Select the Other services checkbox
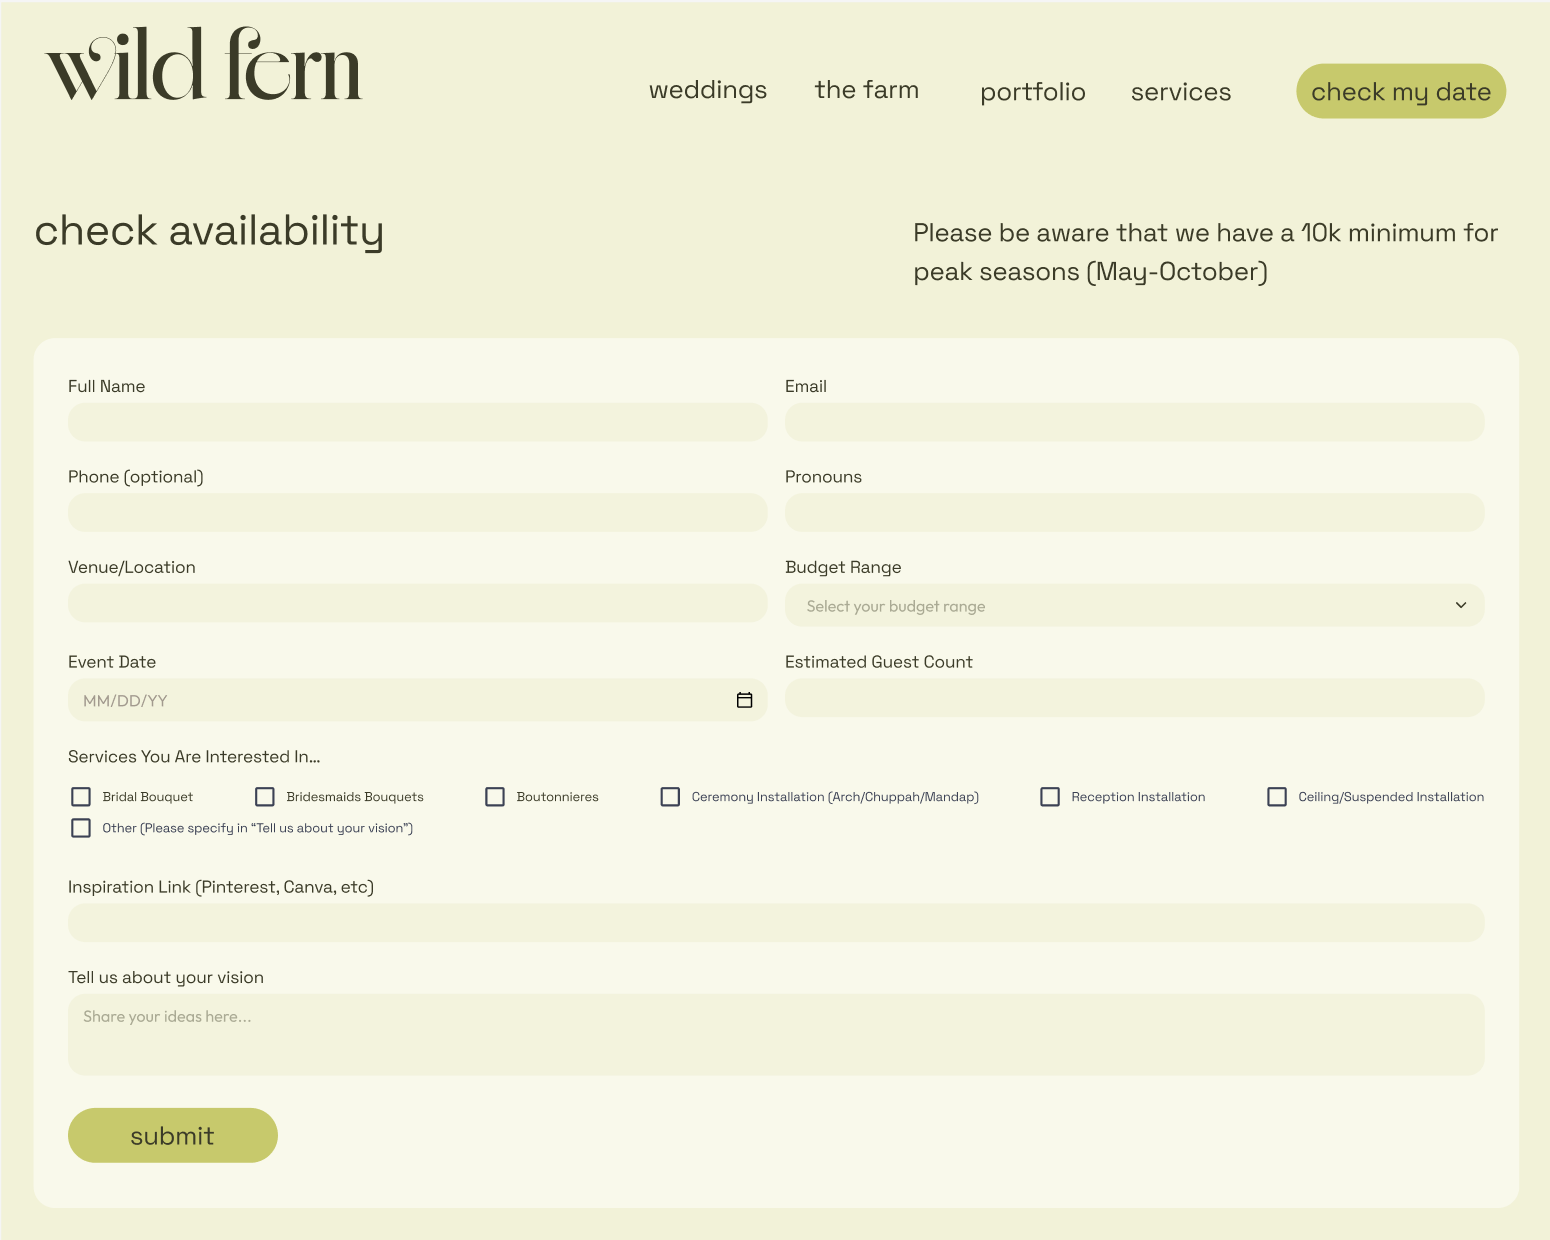This screenshot has width=1550, height=1240. 81,828
